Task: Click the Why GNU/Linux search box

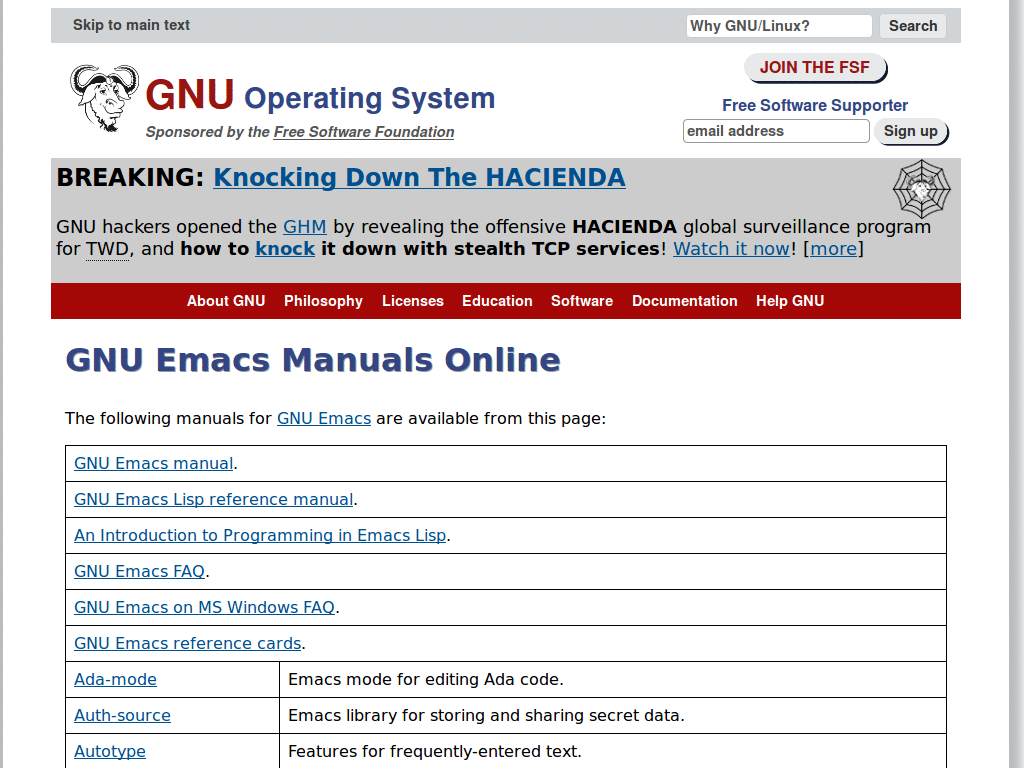Action: [x=779, y=25]
